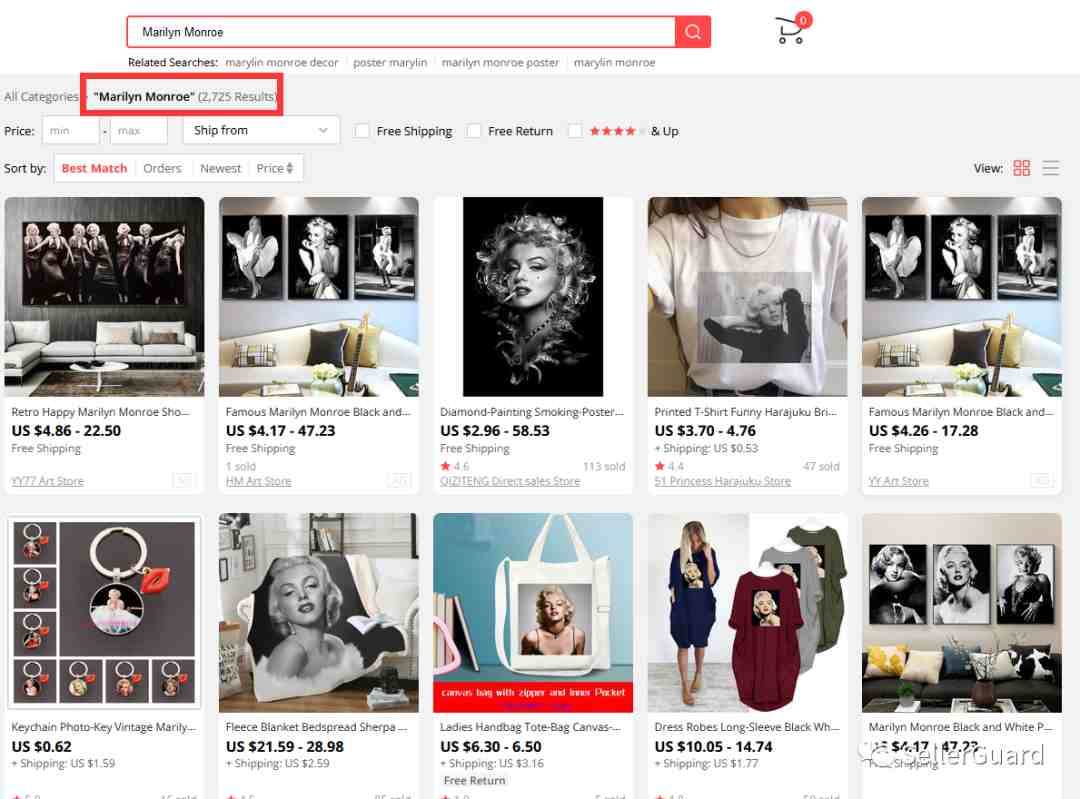Screen dimensions: 1080x799
Task: Focus the Marilyn Monroe search box
Action: [x=401, y=32]
